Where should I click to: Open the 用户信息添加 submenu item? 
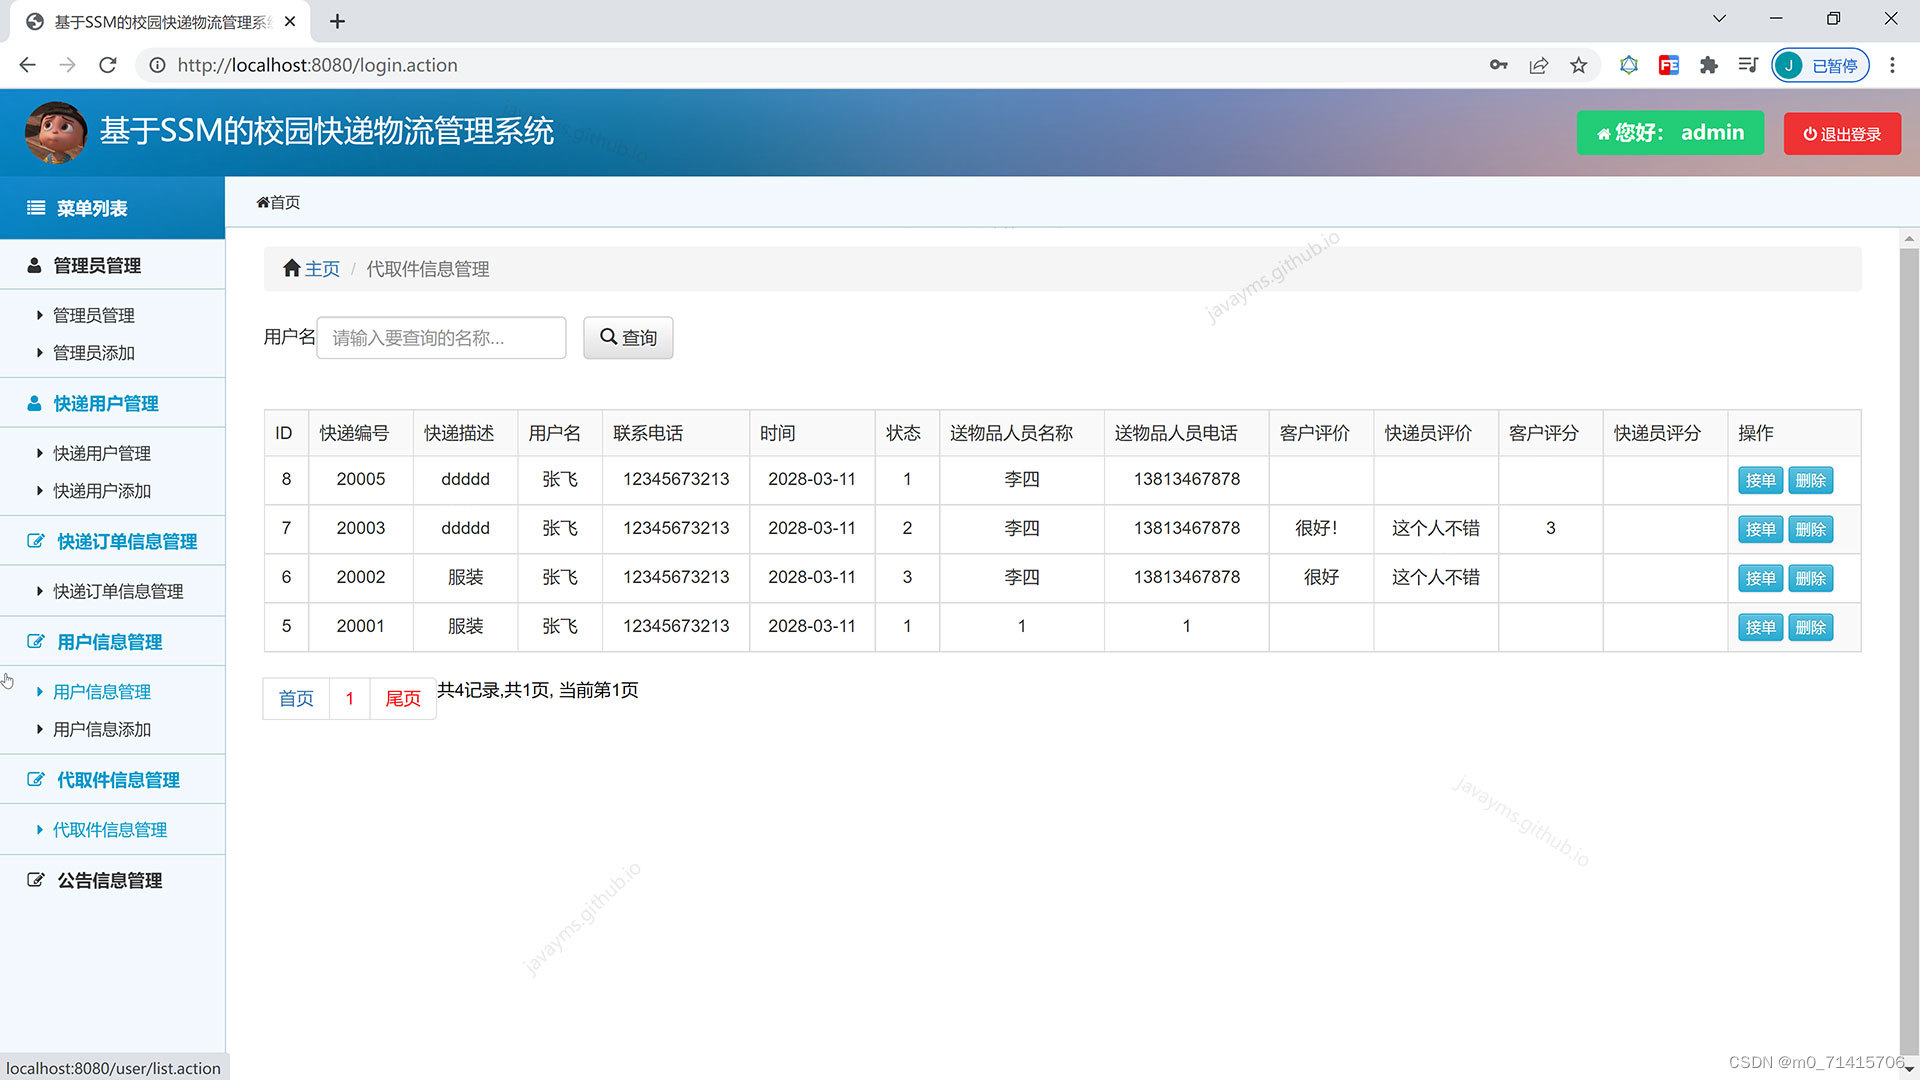click(x=101, y=729)
